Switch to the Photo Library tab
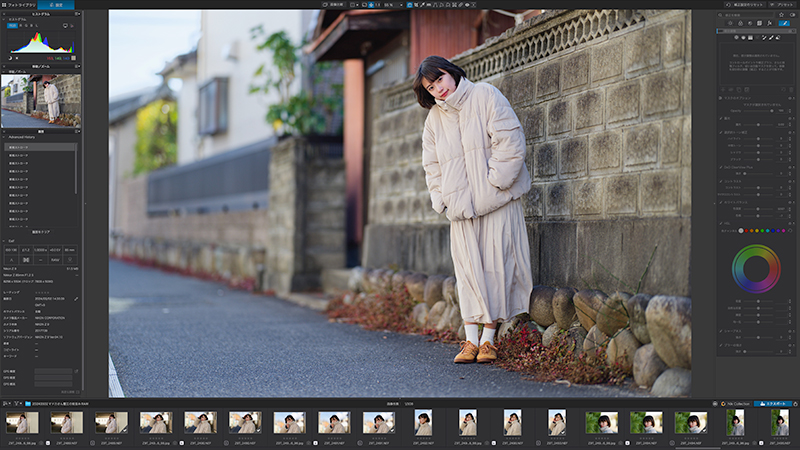This screenshot has height=450, width=800. (18, 5)
